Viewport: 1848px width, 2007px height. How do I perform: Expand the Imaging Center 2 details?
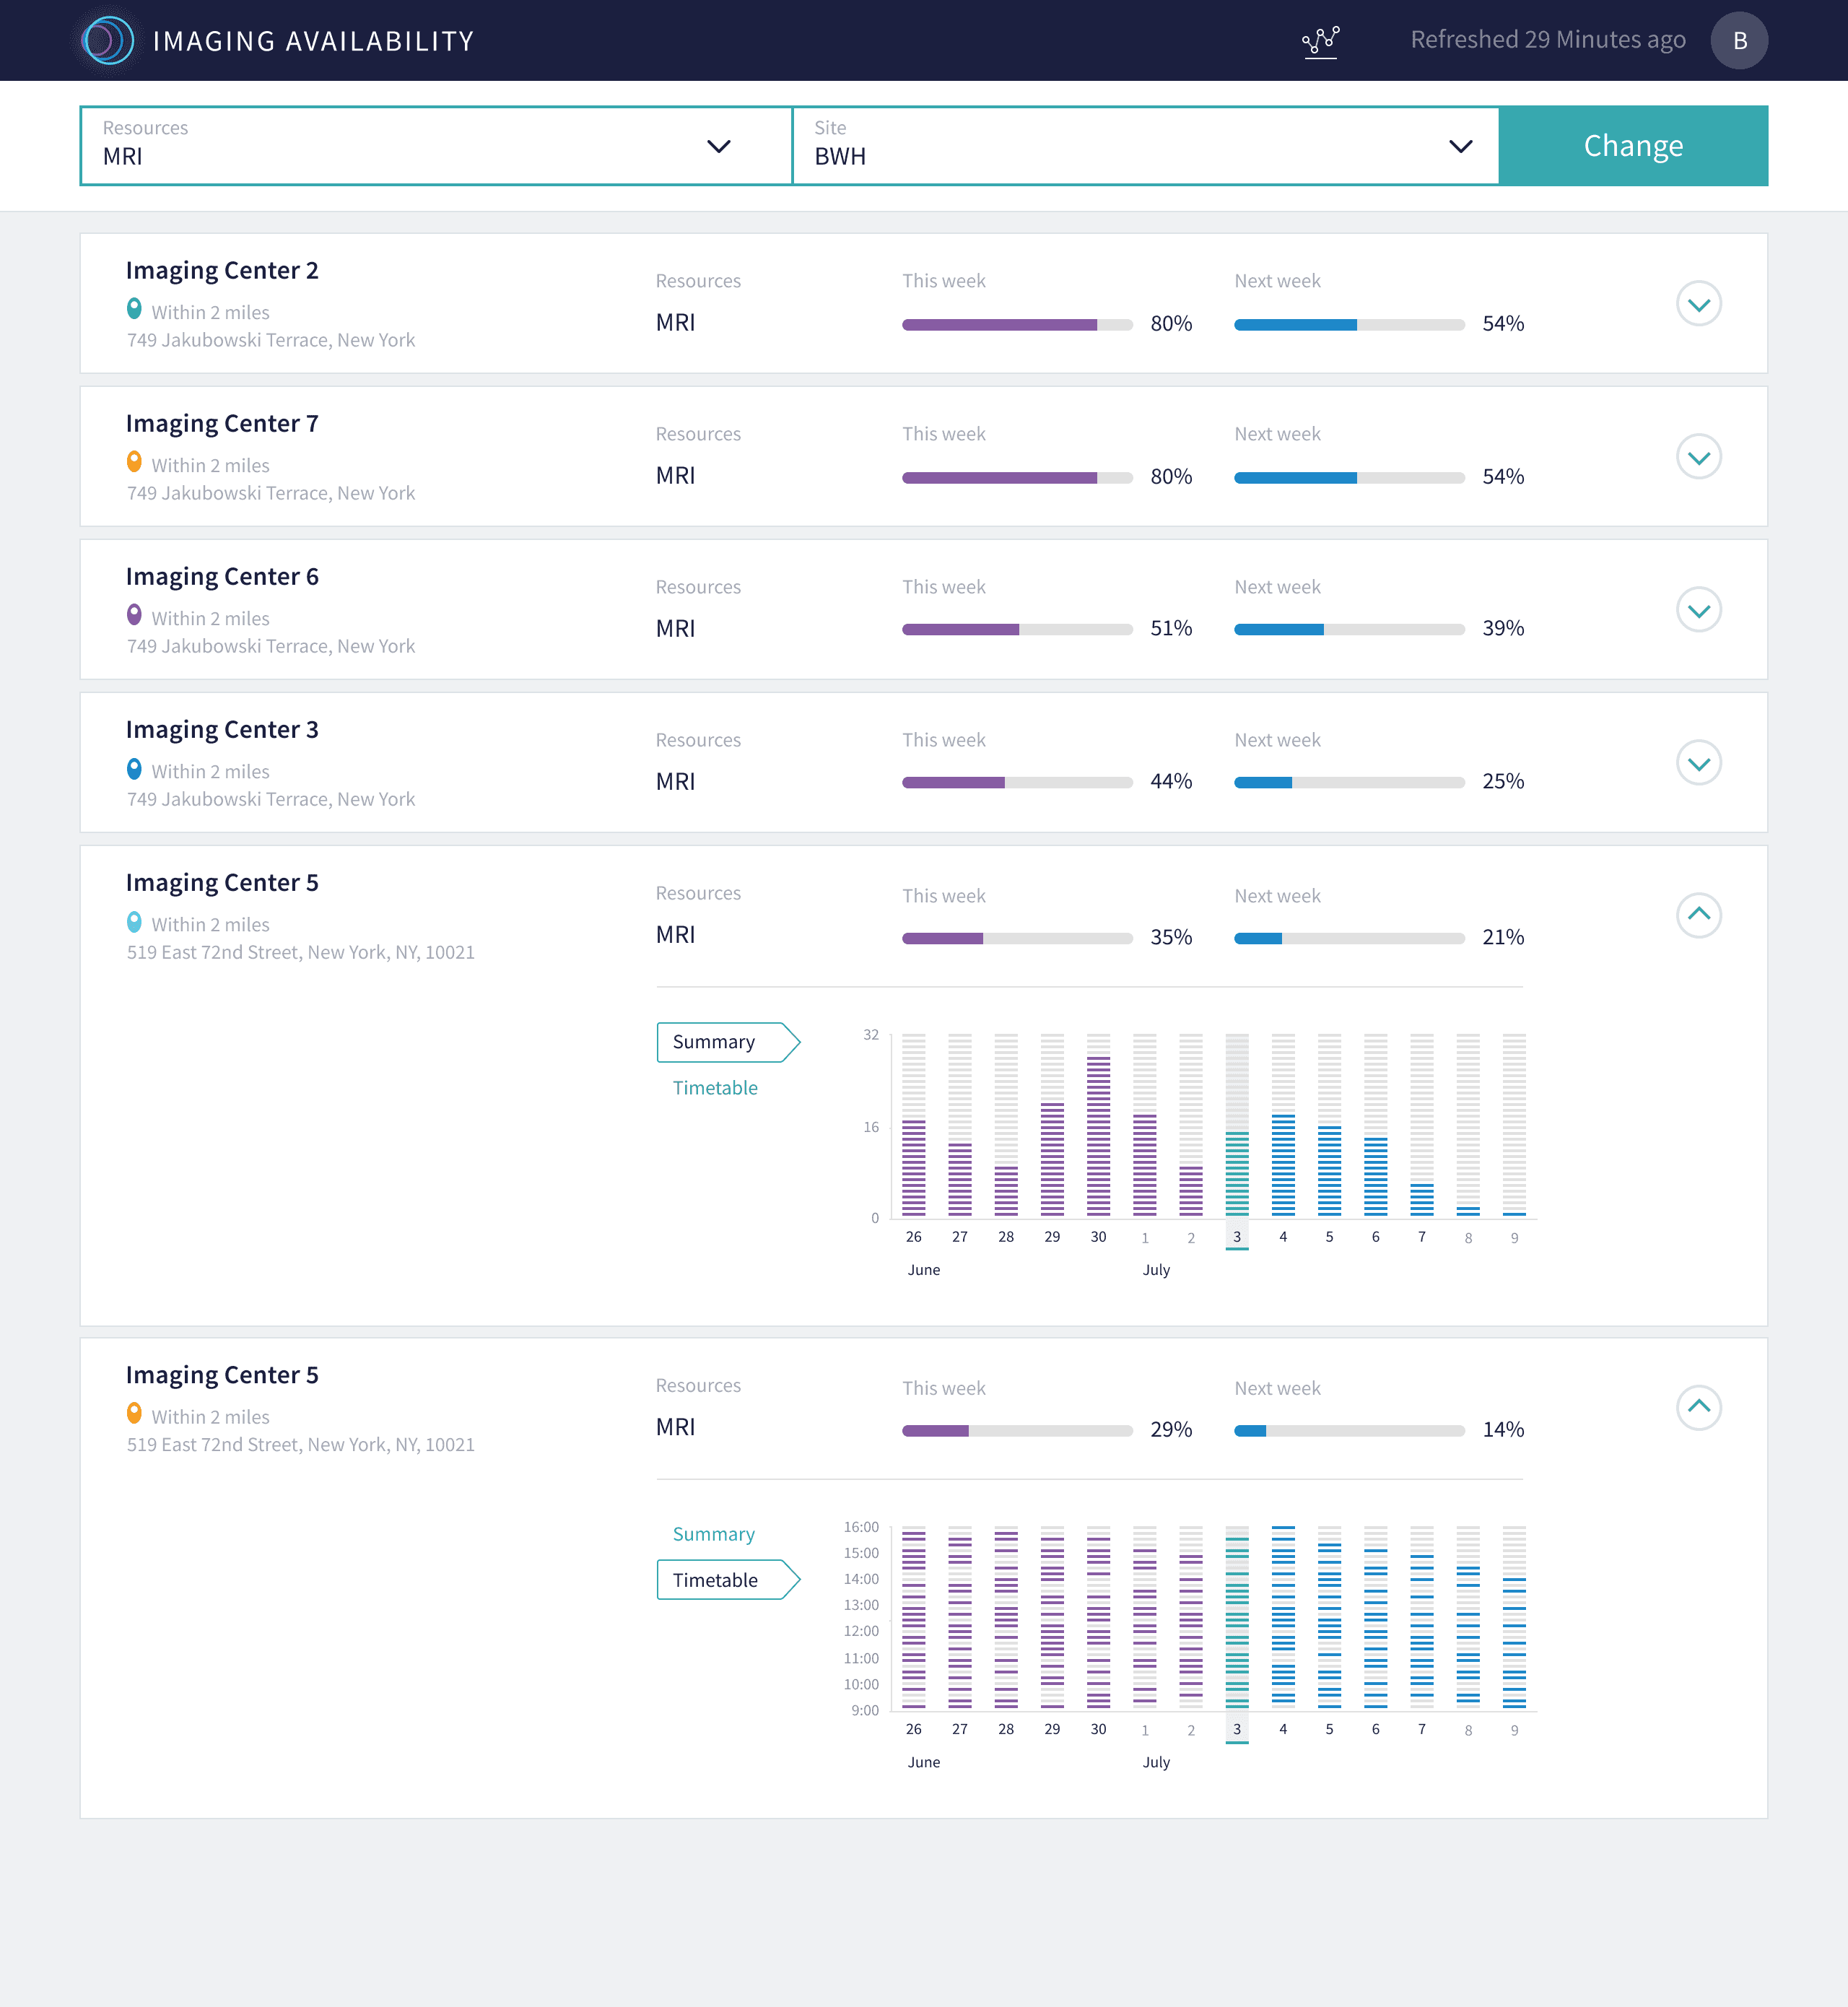[x=1698, y=304]
